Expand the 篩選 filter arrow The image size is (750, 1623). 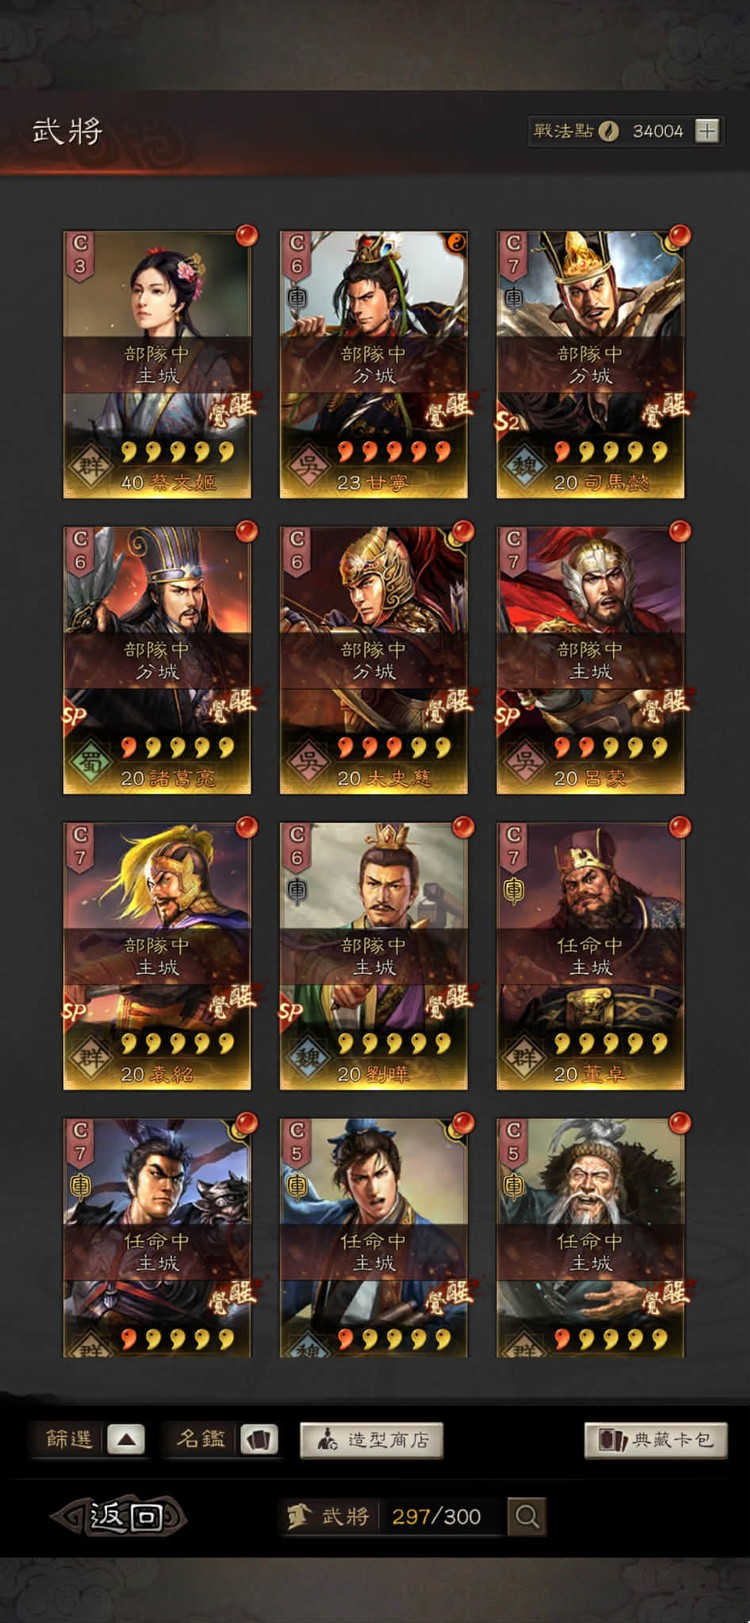coord(126,1440)
